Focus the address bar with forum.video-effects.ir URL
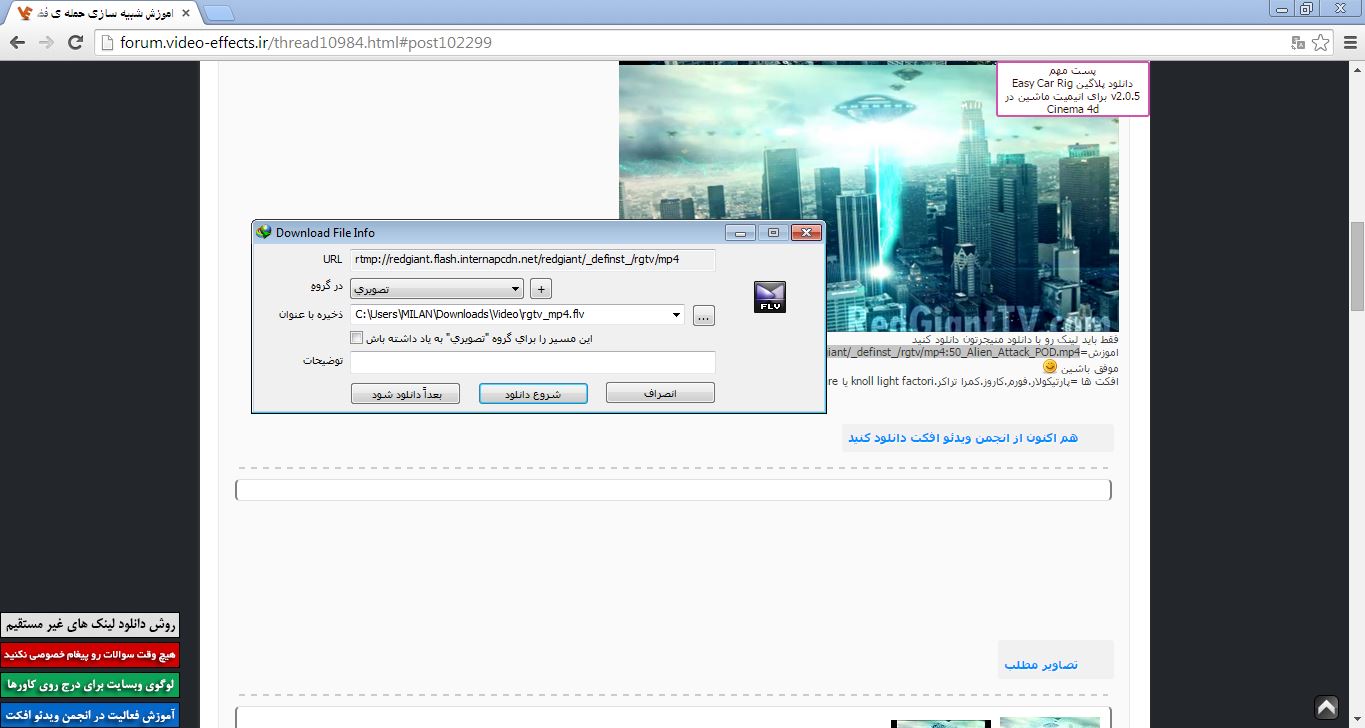This screenshot has height=728, width=1365. (690, 43)
